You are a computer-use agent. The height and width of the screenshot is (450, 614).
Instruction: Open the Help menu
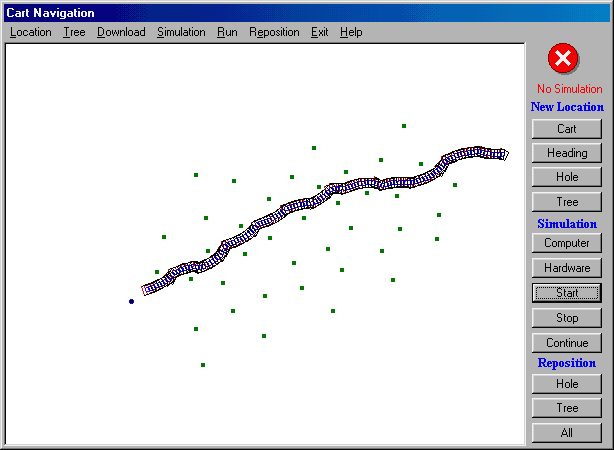(x=351, y=32)
